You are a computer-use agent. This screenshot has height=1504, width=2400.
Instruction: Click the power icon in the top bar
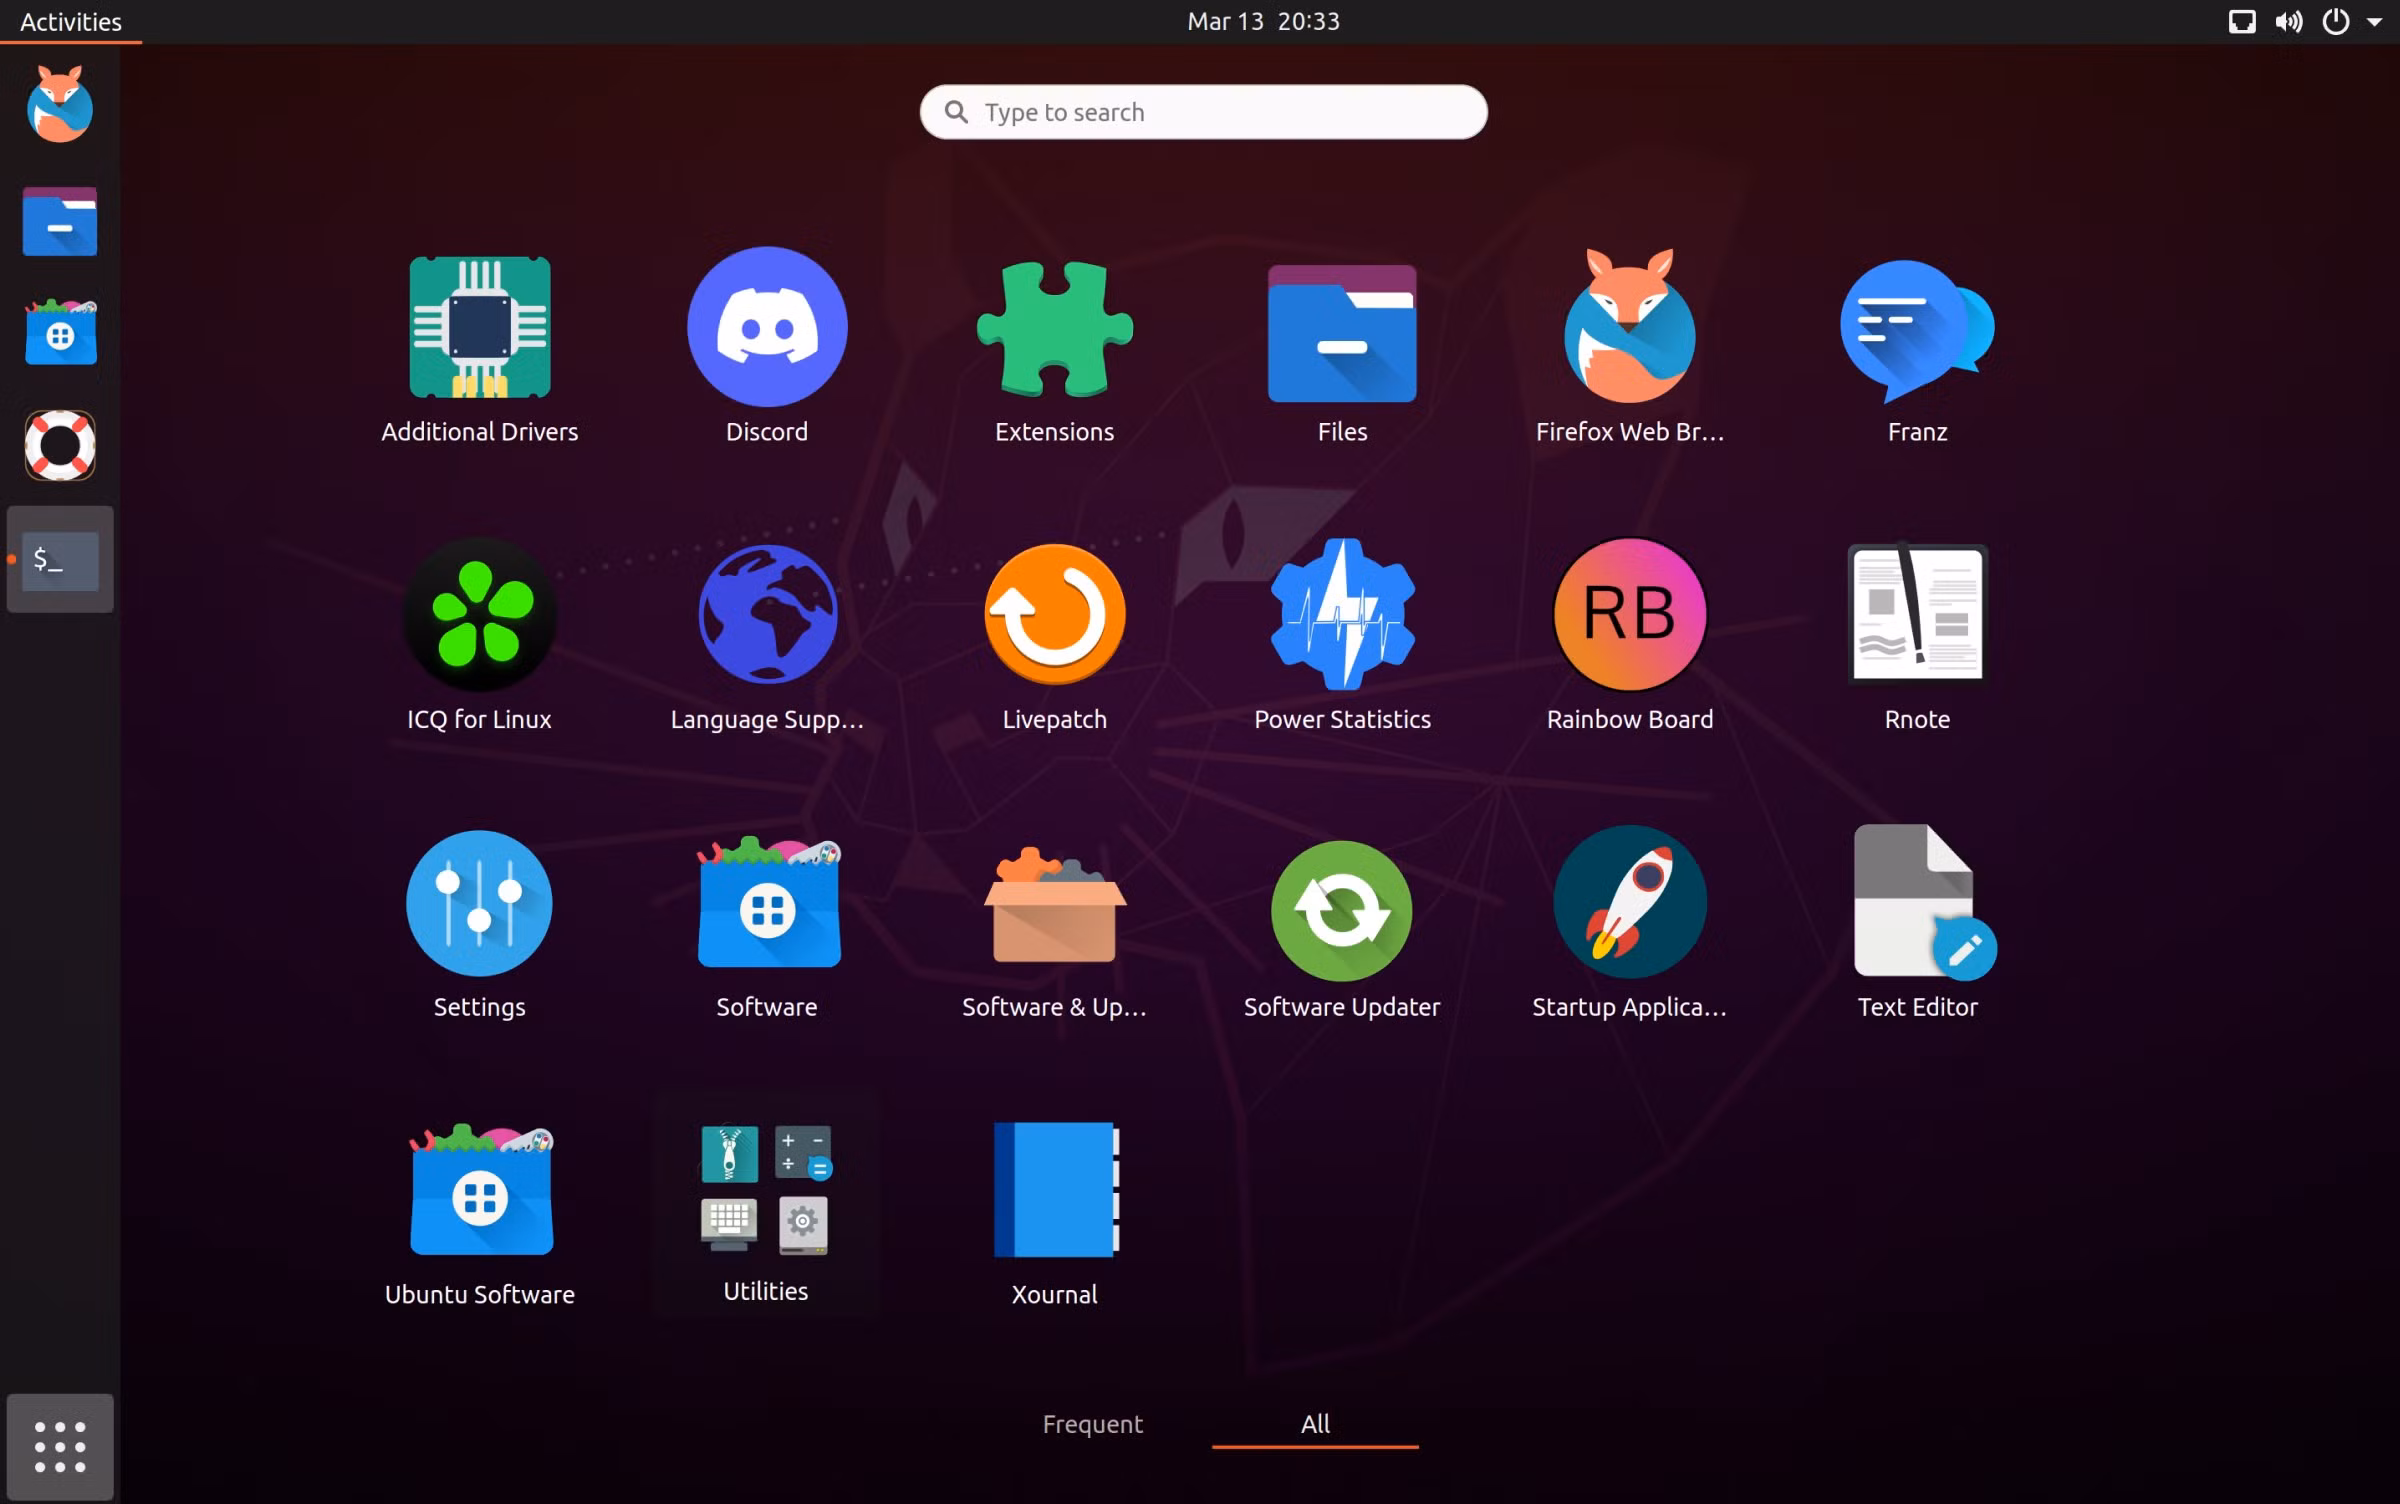[2336, 21]
